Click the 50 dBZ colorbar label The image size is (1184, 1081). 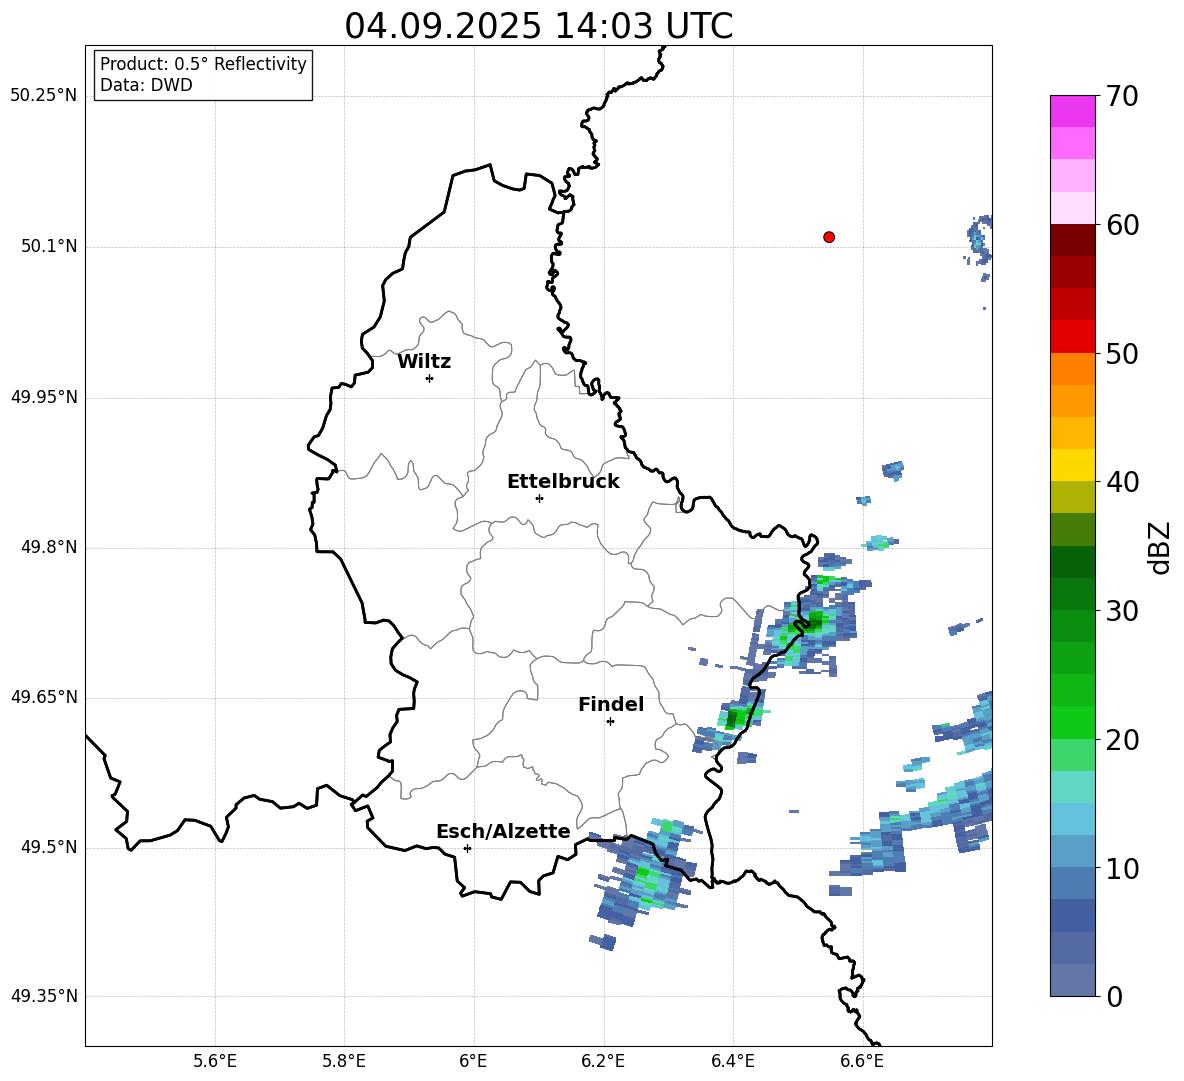pos(1122,354)
